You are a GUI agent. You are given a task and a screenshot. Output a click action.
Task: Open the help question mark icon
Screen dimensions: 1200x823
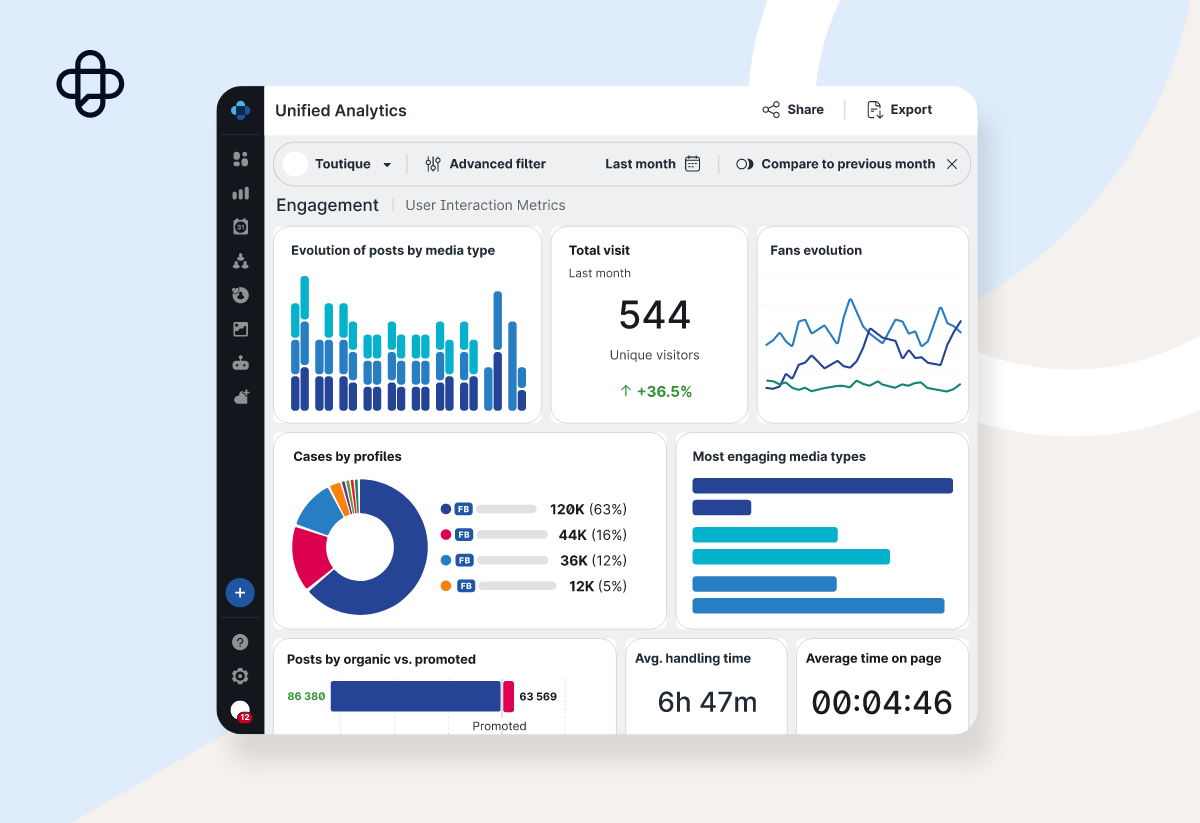(x=240, y=642)
